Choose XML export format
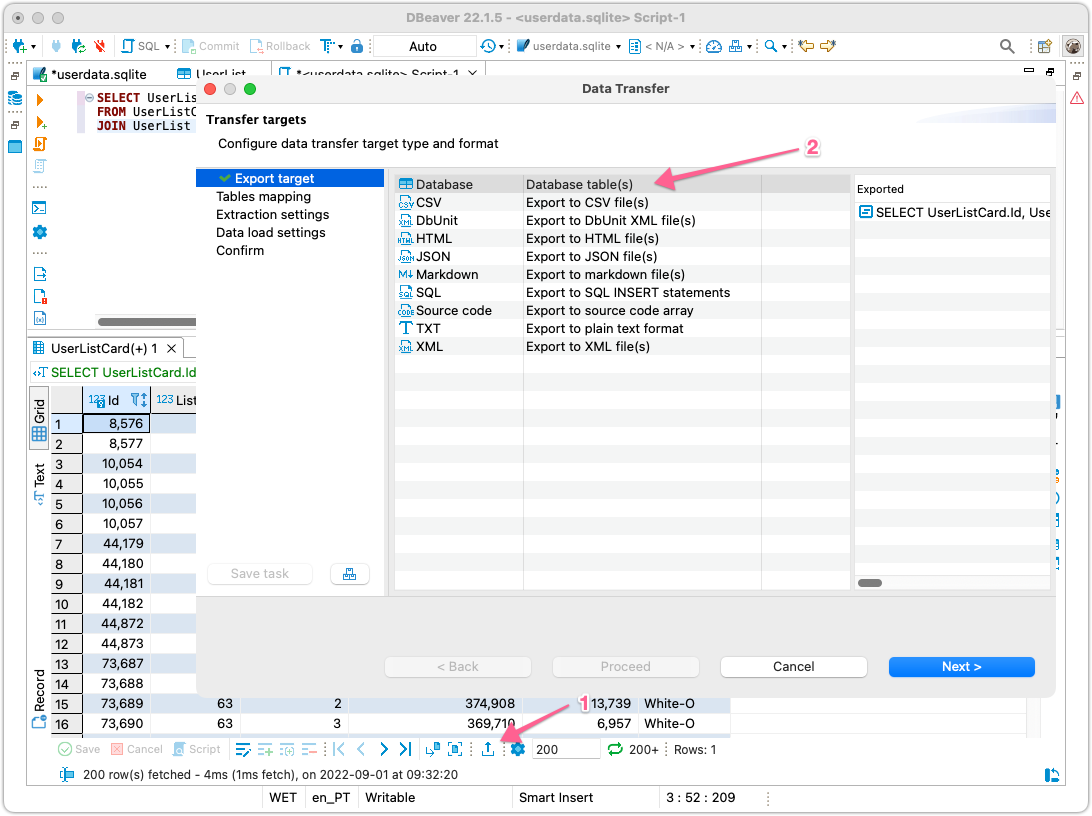The image size is (1092, 816). click(622, 347)
